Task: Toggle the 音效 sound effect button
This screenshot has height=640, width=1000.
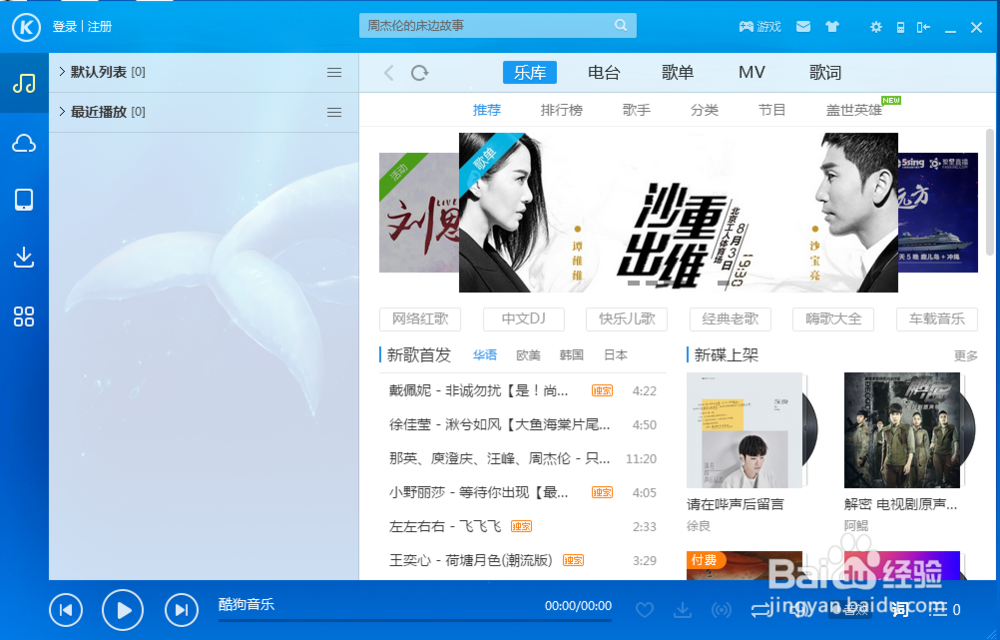Action: coord(849,610)
